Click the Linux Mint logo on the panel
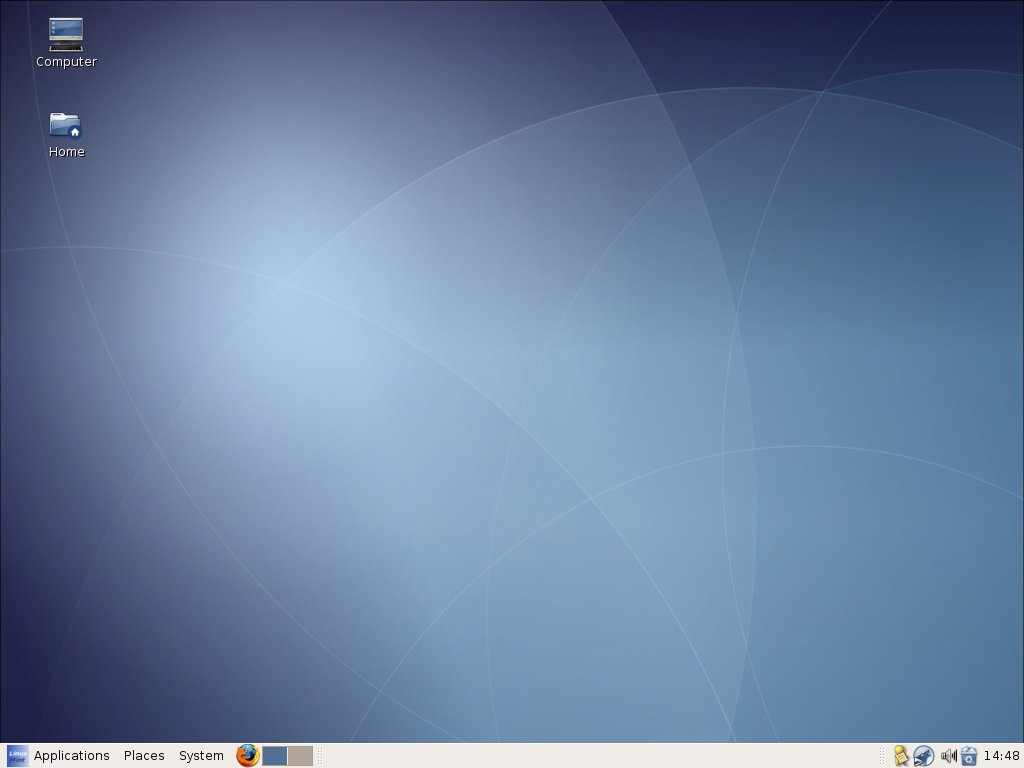 point(17,756)
